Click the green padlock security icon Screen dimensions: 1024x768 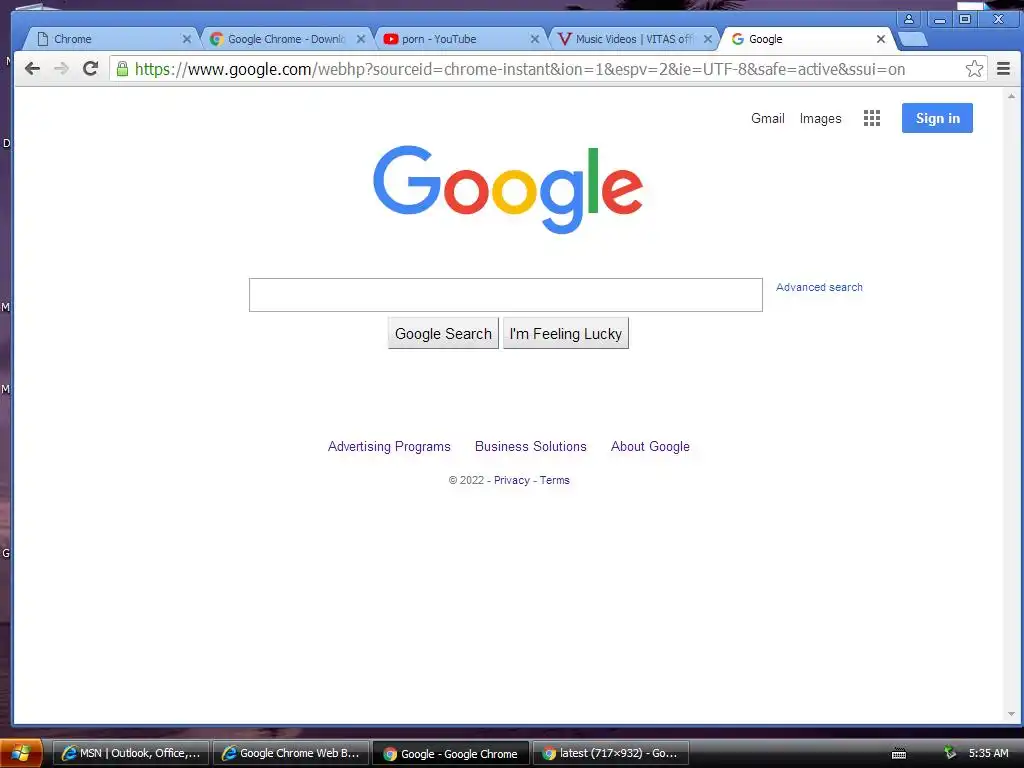[122, 69]
